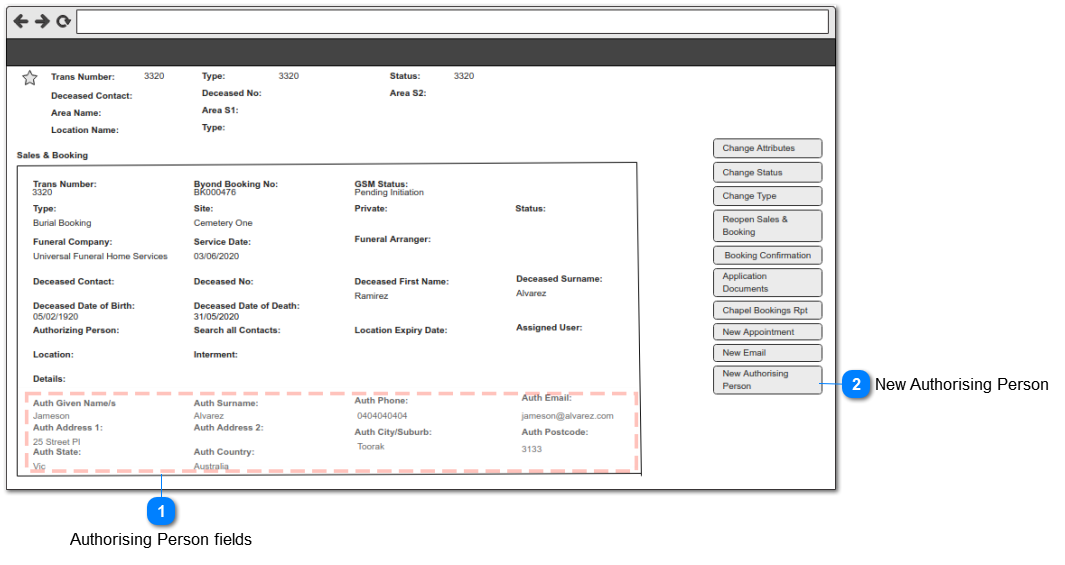The height and width of the screenshot is (565, 1065).
Task: Create a New Appointment
Action: click(768, 332)
